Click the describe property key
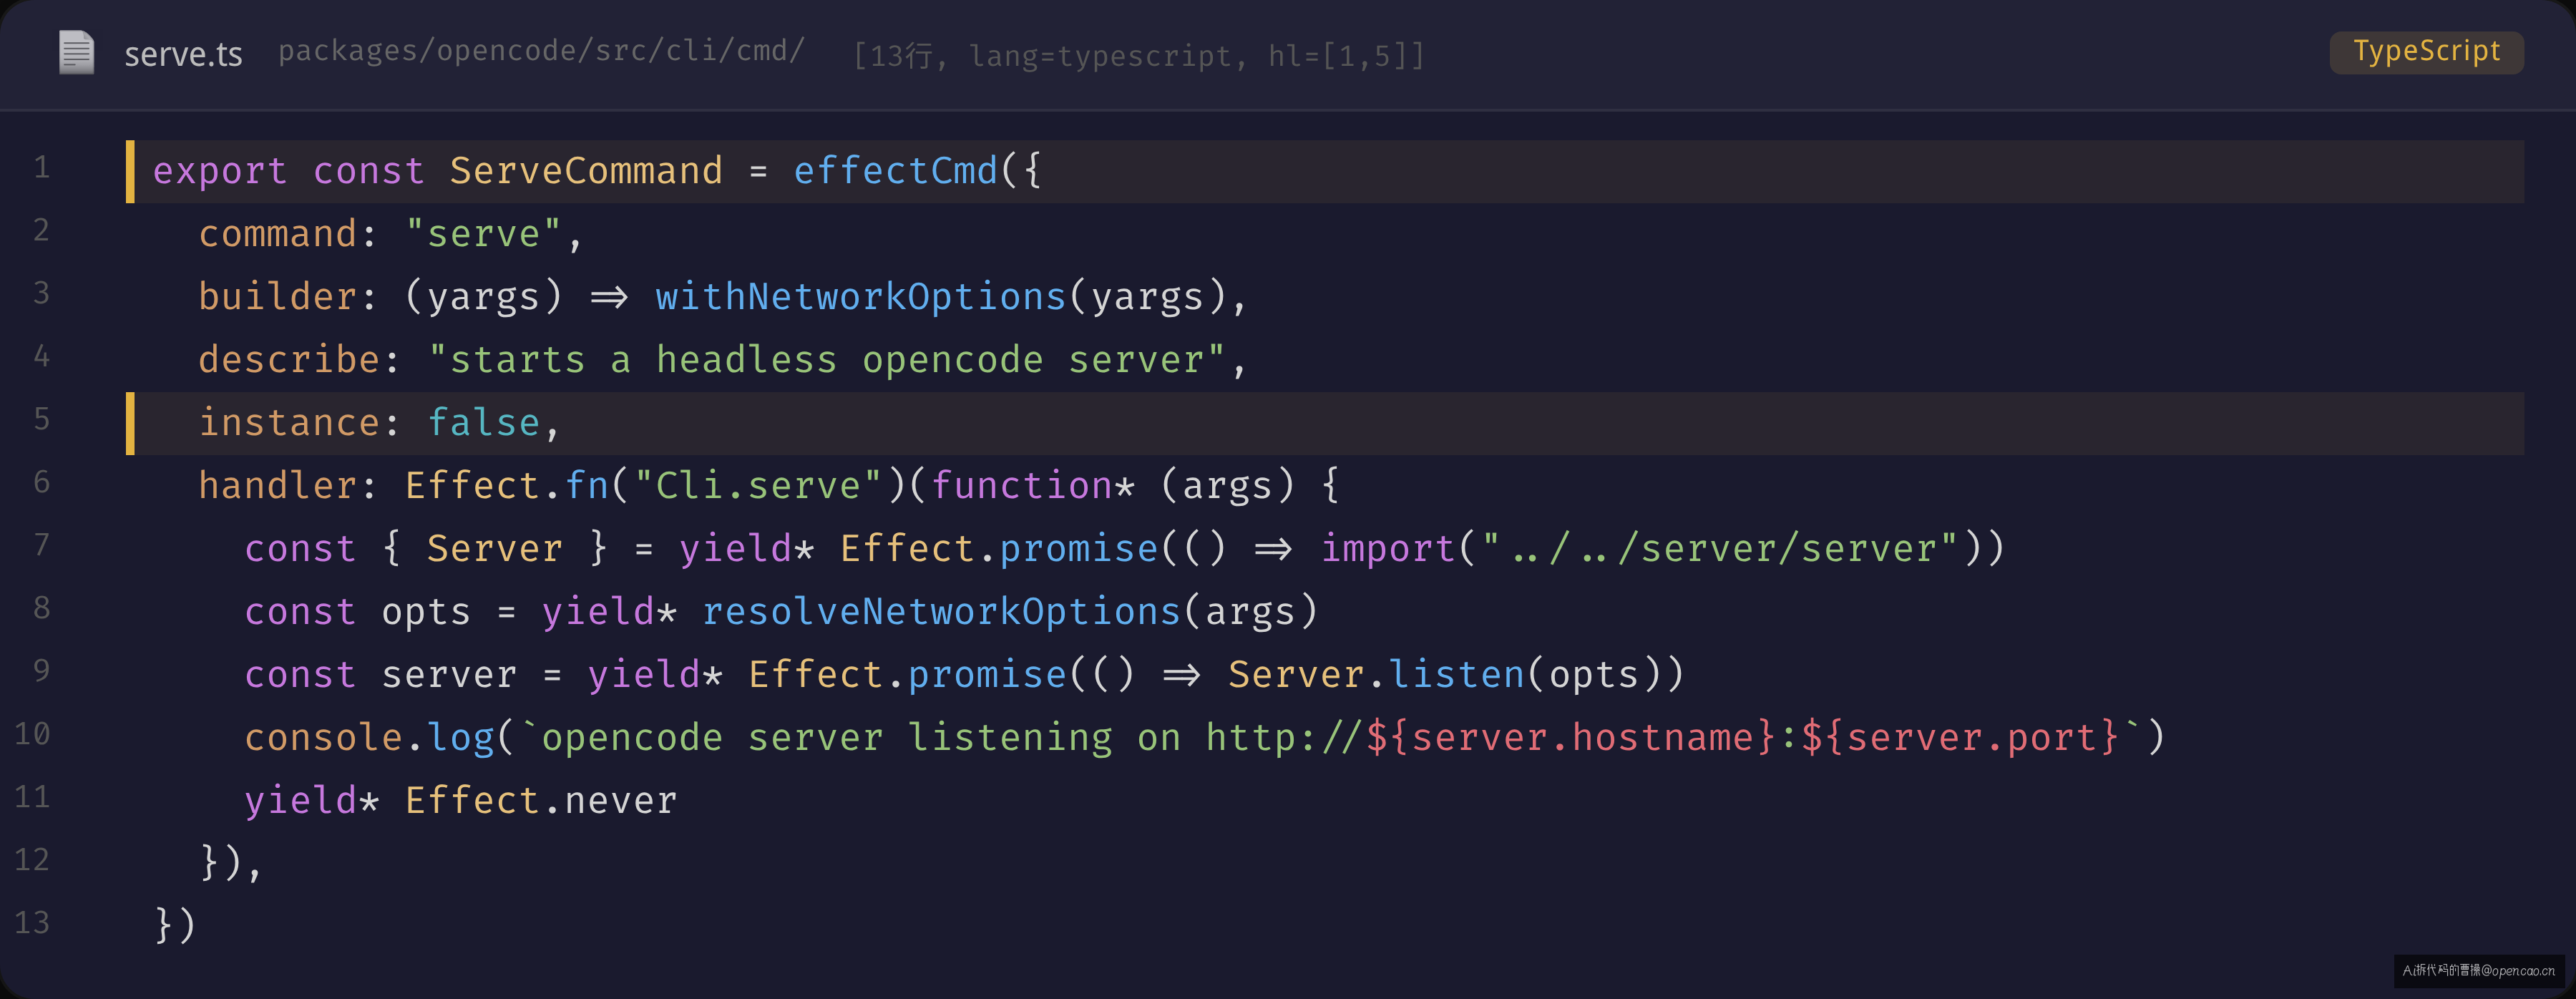Viewport: 2576px width, 999px height. click(x=289, y=360)
